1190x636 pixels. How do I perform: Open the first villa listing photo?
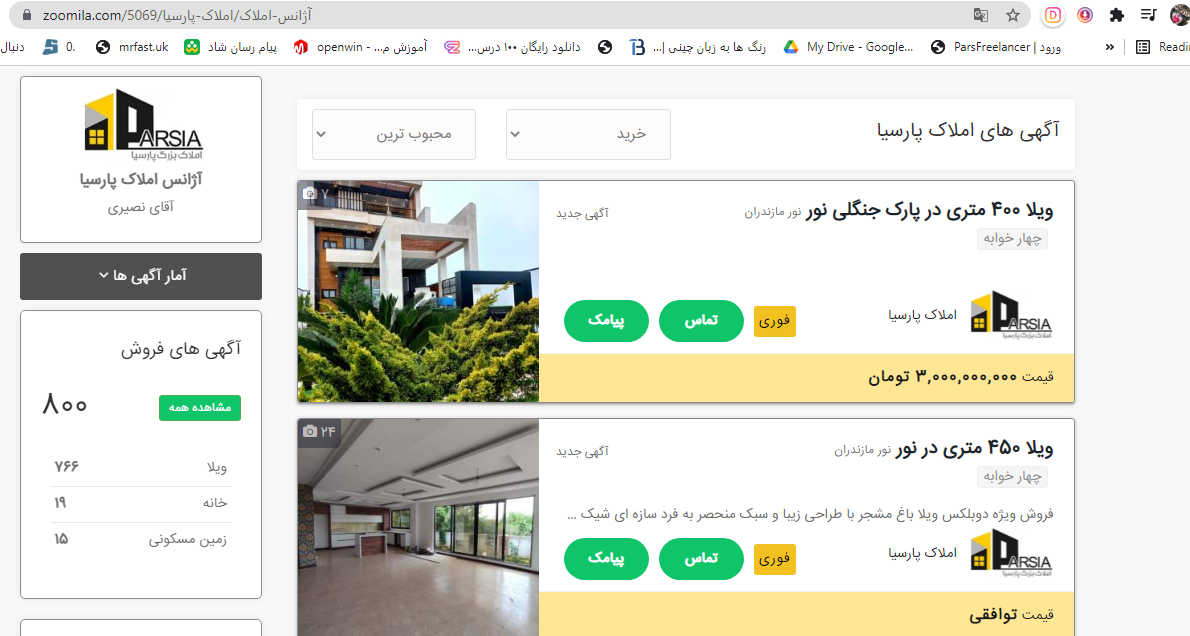tap(418, 291)
